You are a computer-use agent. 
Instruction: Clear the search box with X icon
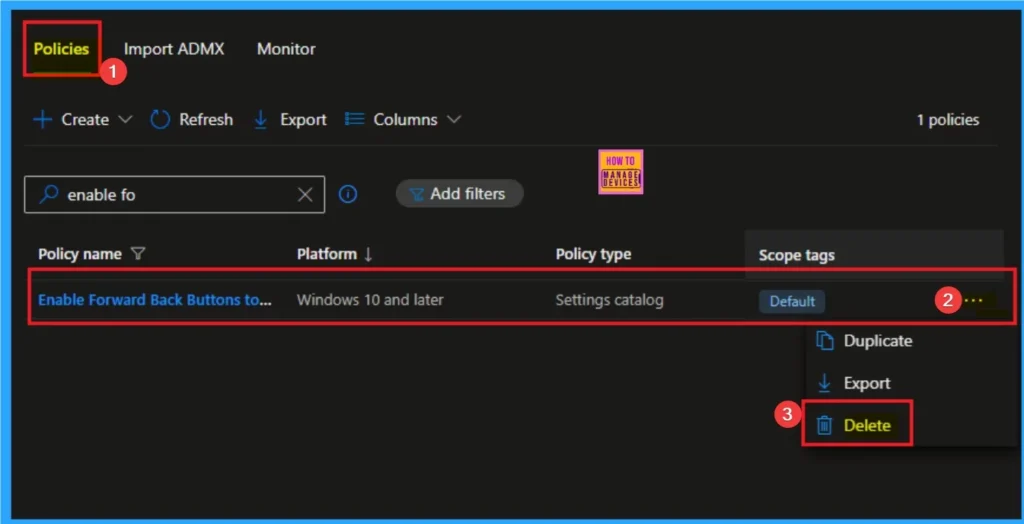[x=305, y=195]
